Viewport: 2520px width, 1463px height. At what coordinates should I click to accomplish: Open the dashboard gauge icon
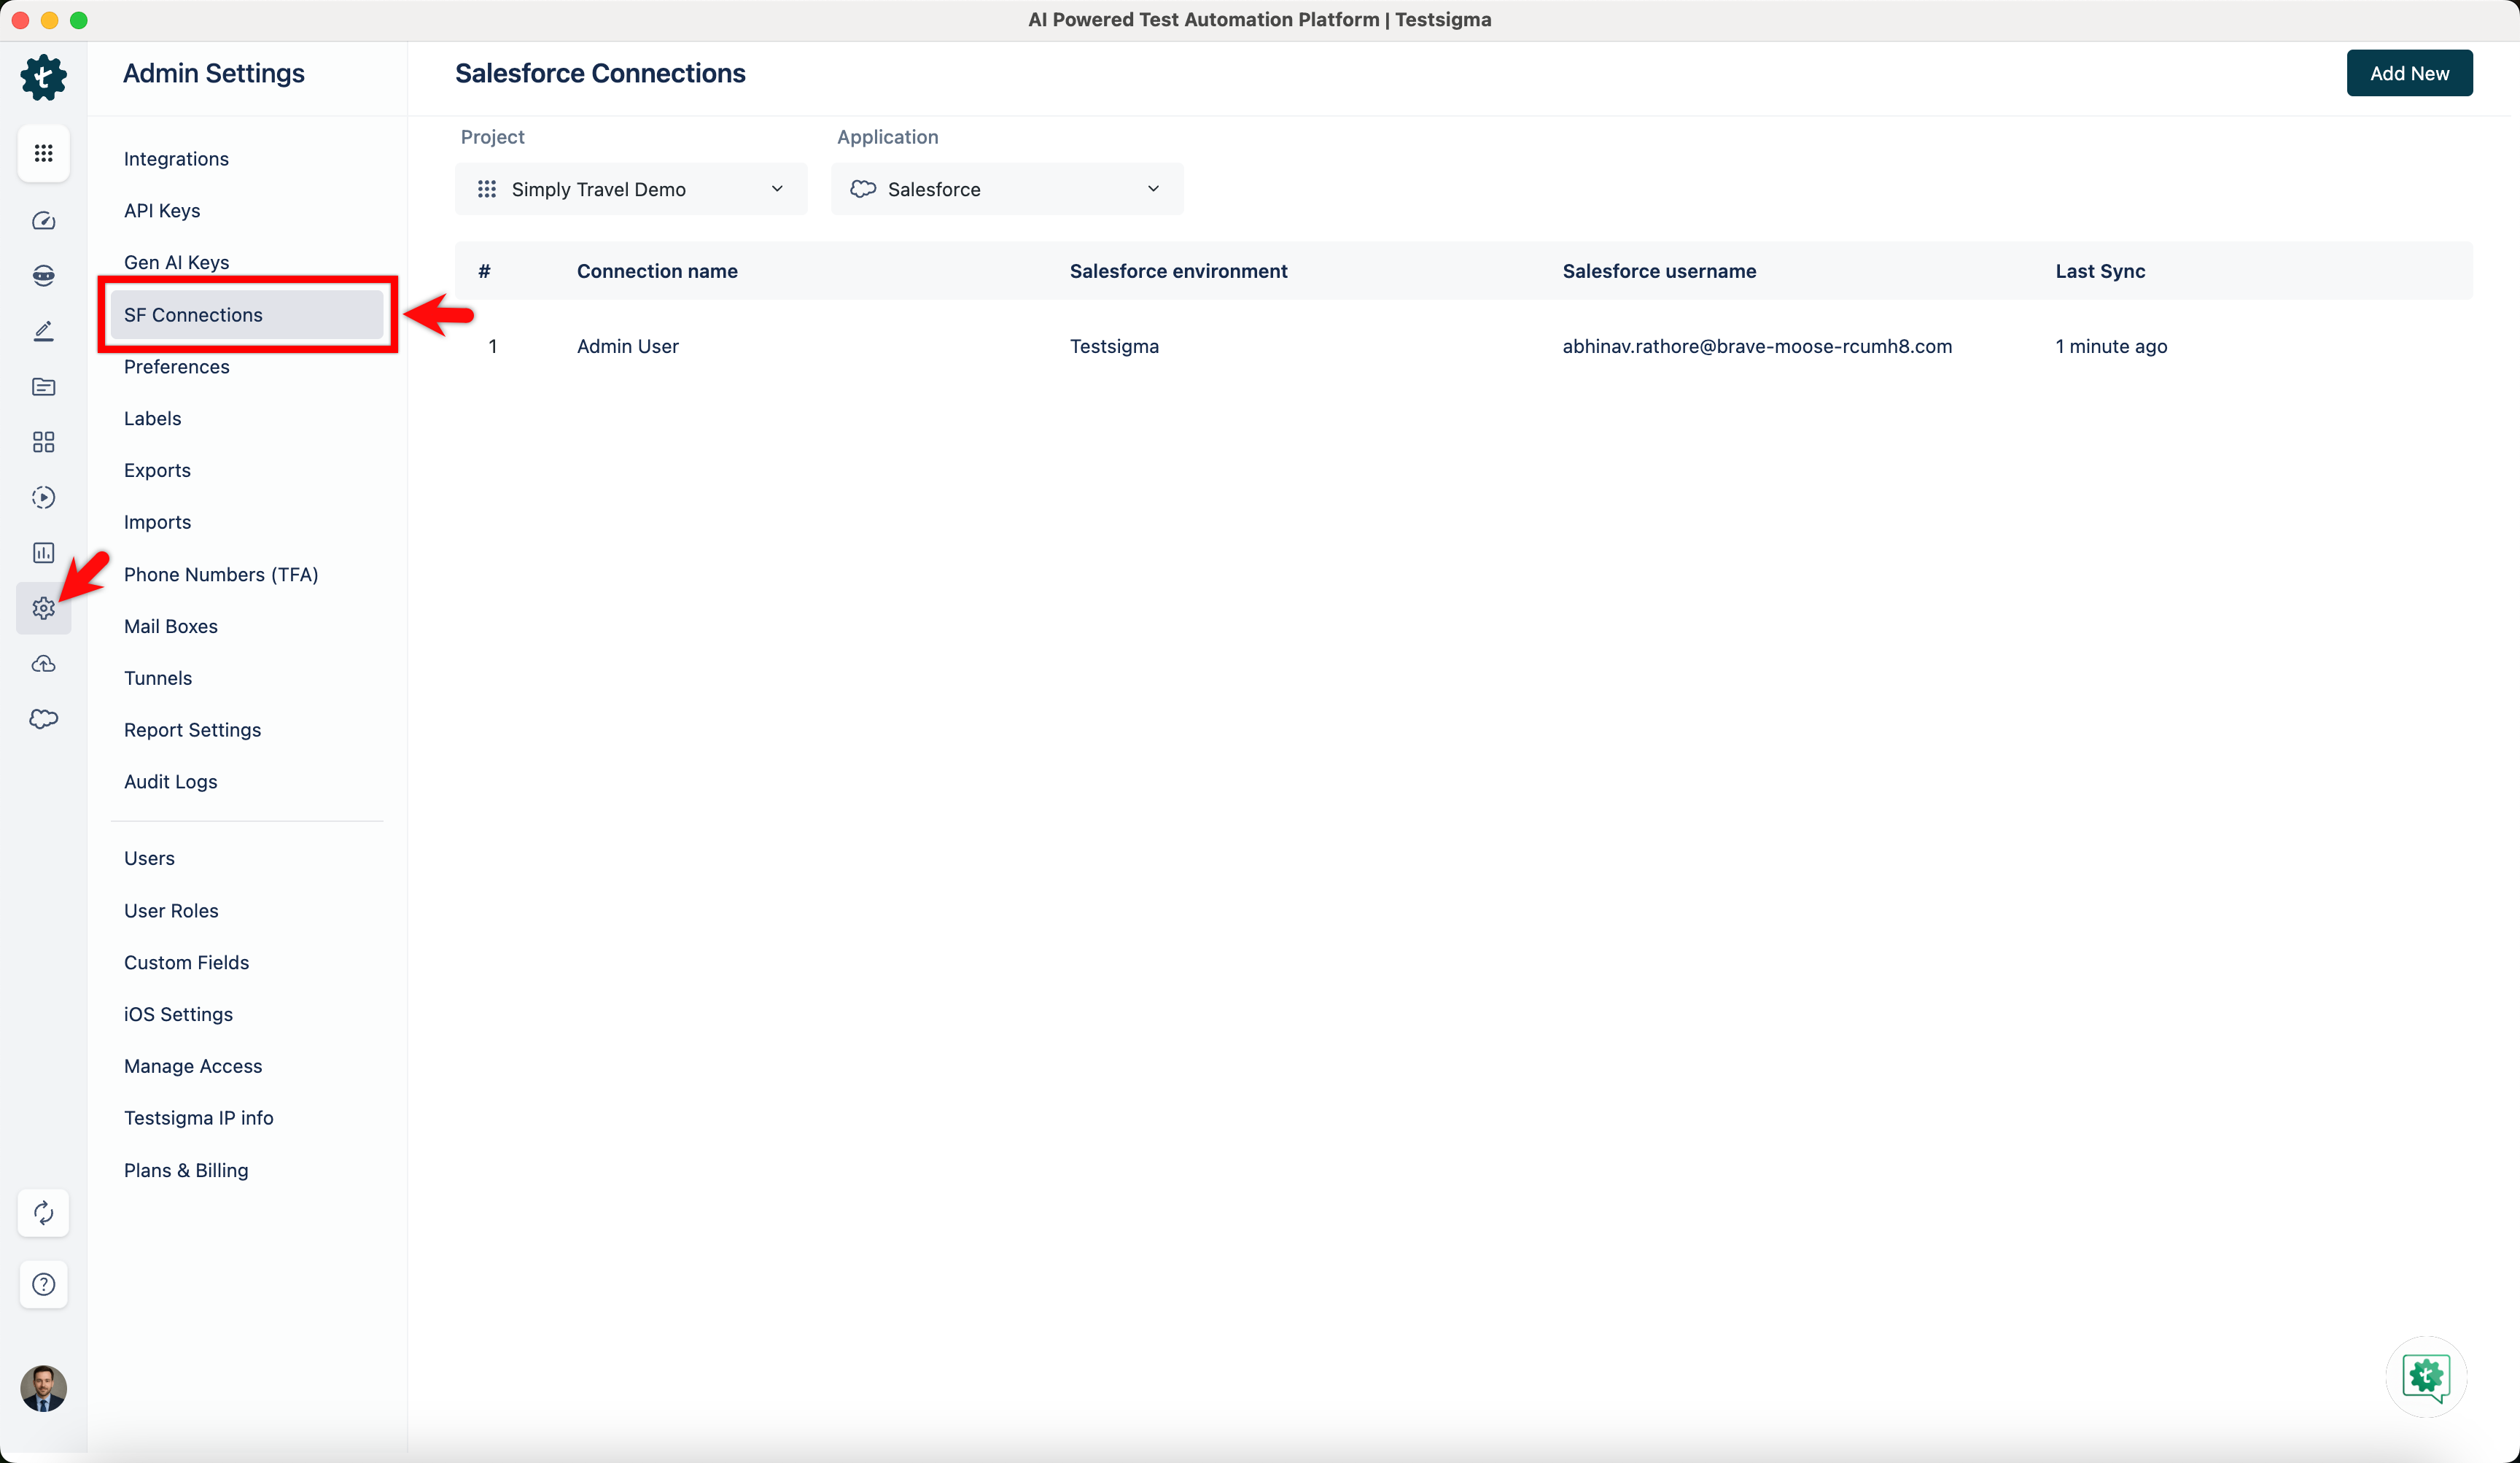point(43,221)
